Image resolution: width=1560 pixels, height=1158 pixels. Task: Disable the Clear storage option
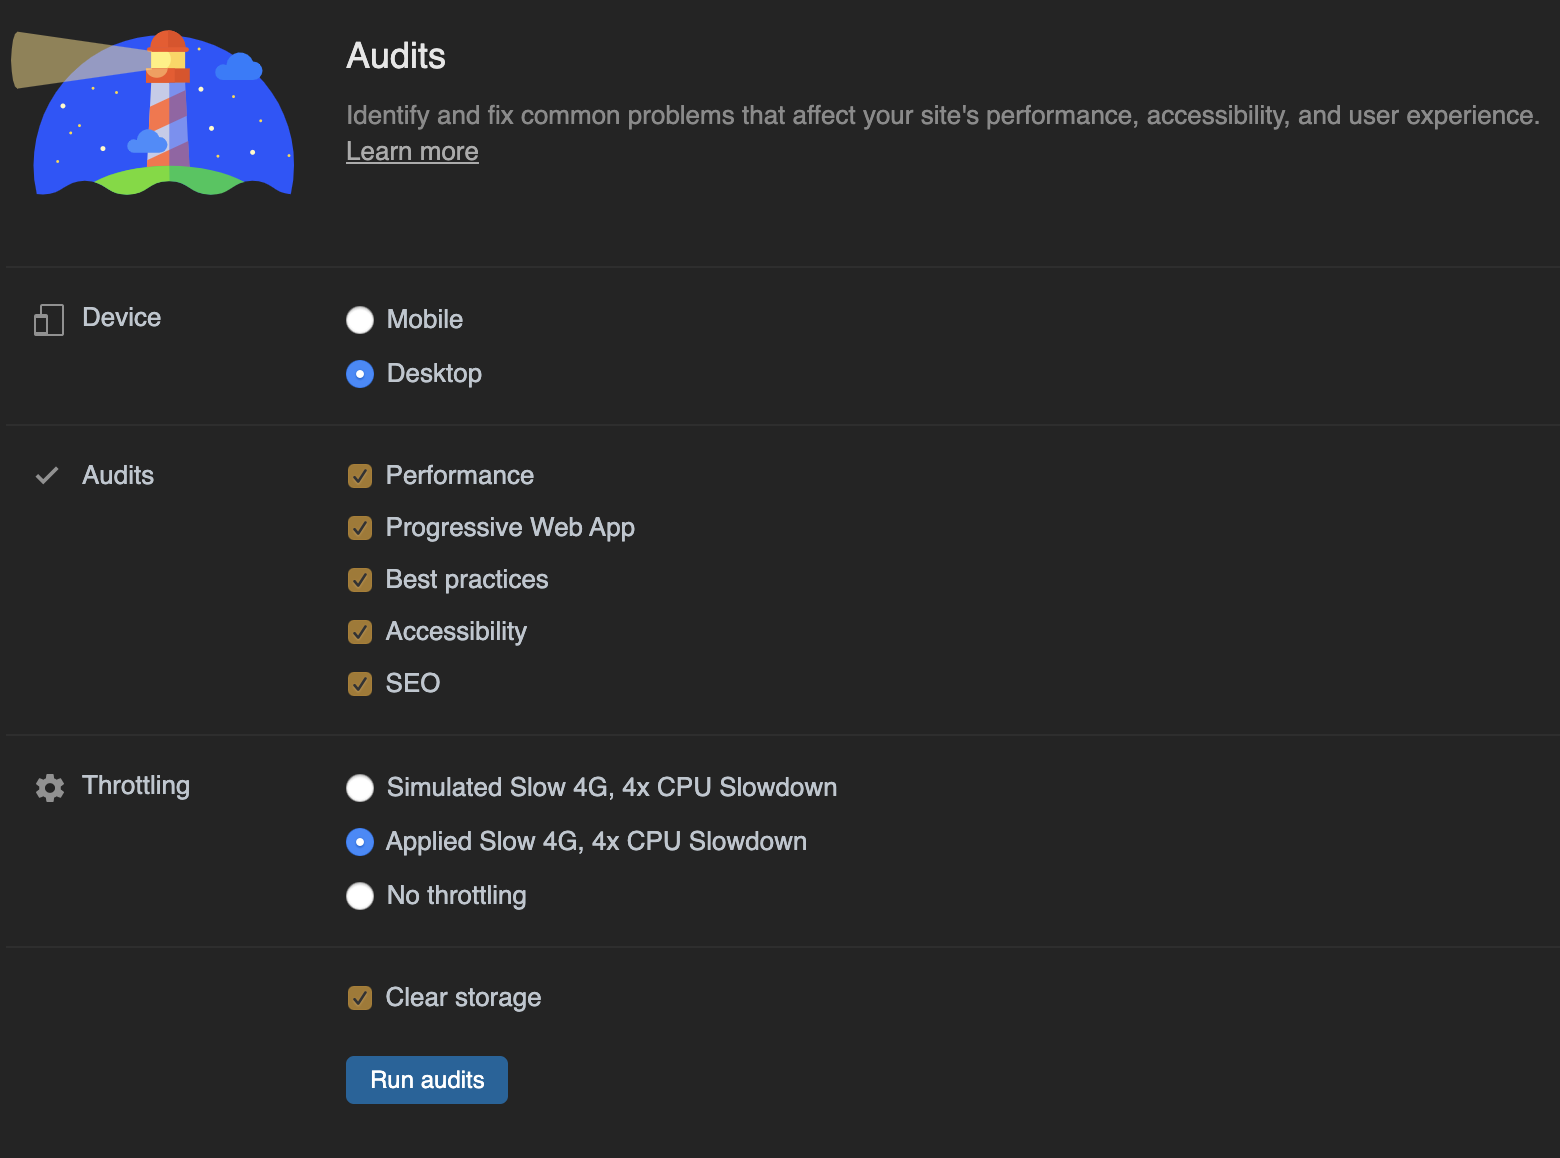359,997
